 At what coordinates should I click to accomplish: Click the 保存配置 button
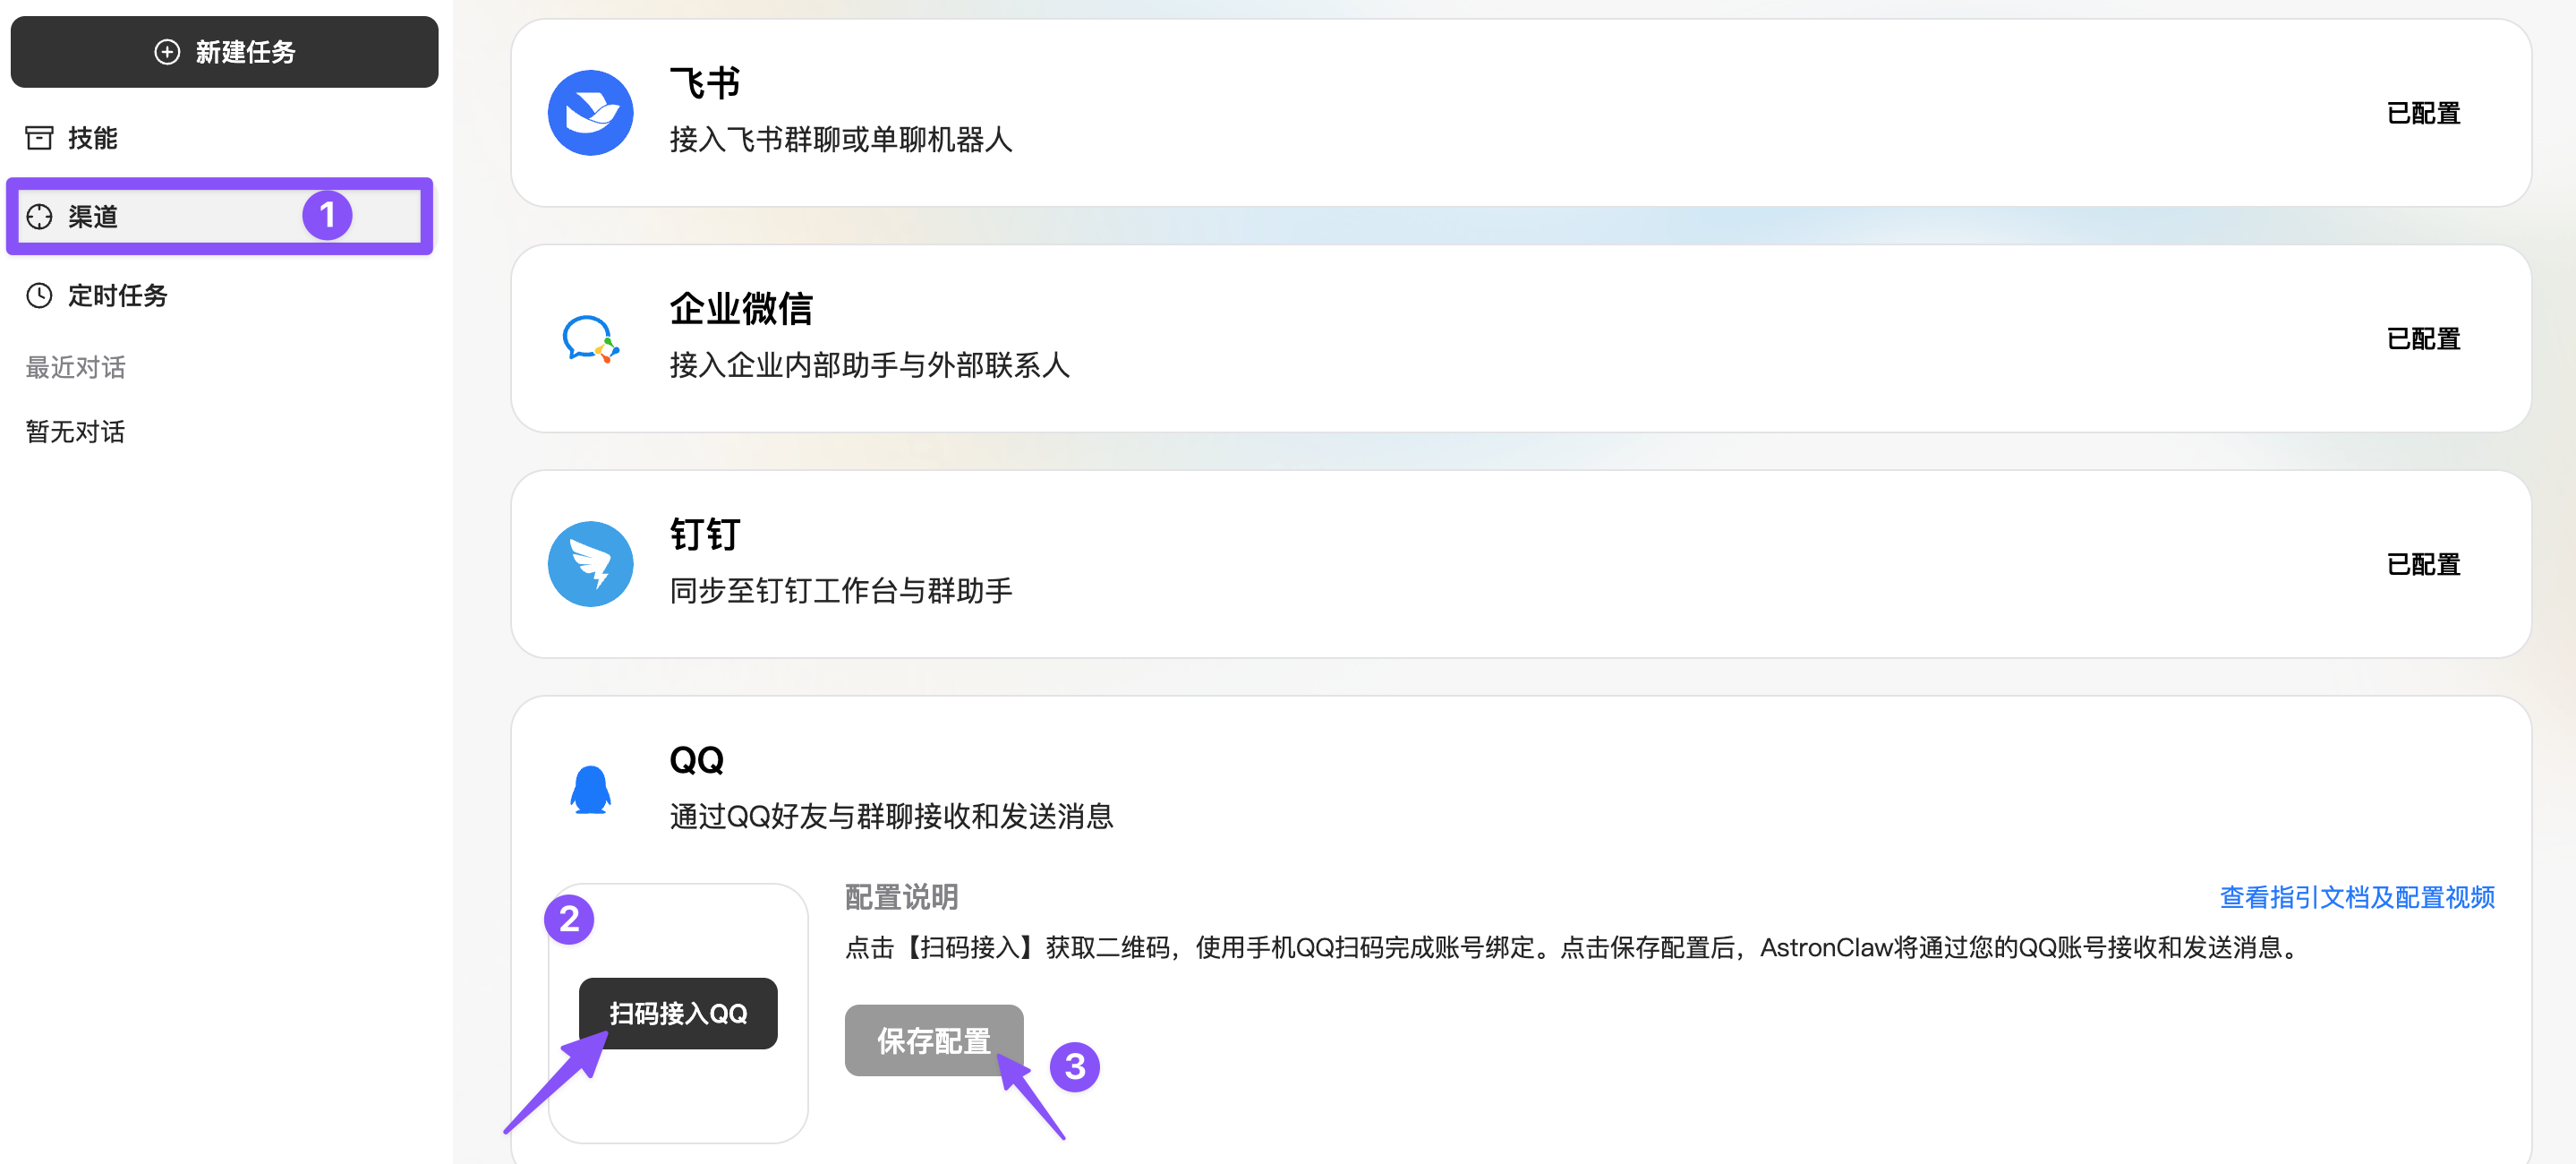point(934,1041)
